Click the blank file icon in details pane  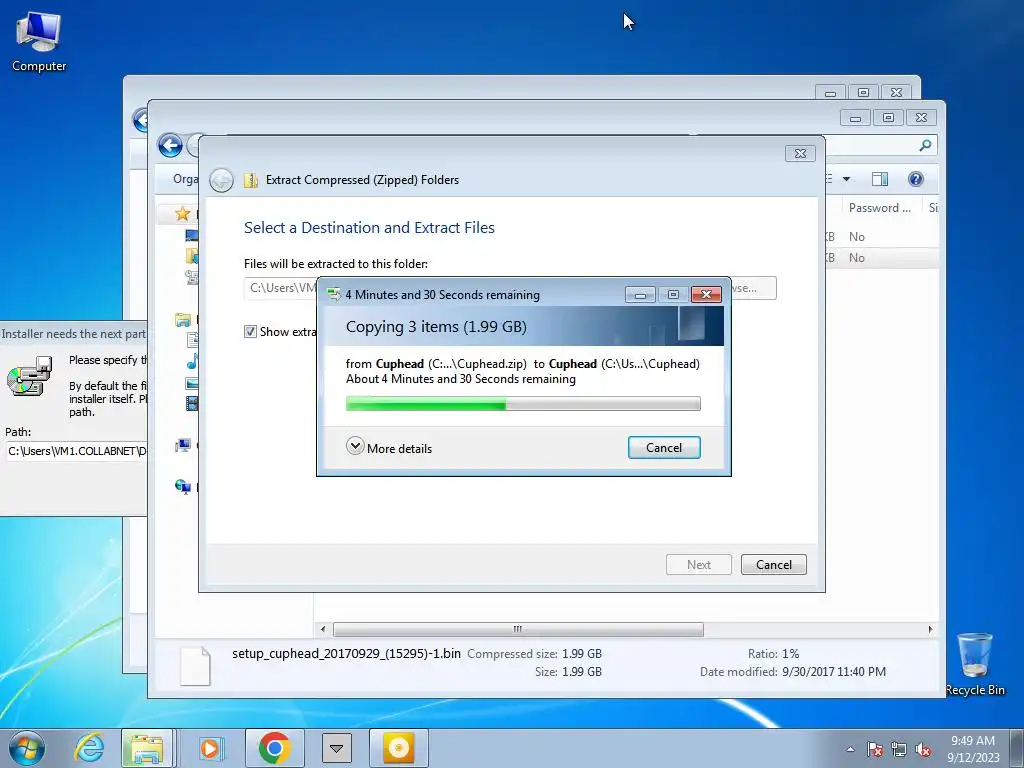pos(195,666)
